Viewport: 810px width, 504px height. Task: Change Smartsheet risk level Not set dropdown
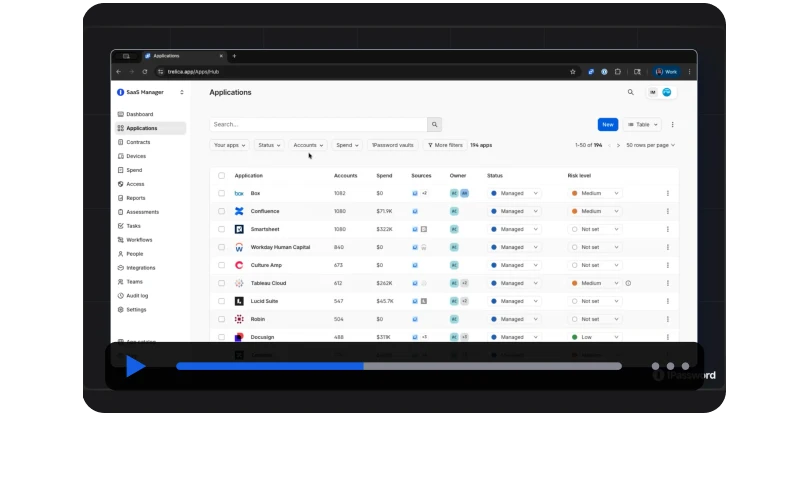pyautogui.click(x=595, y=229)
